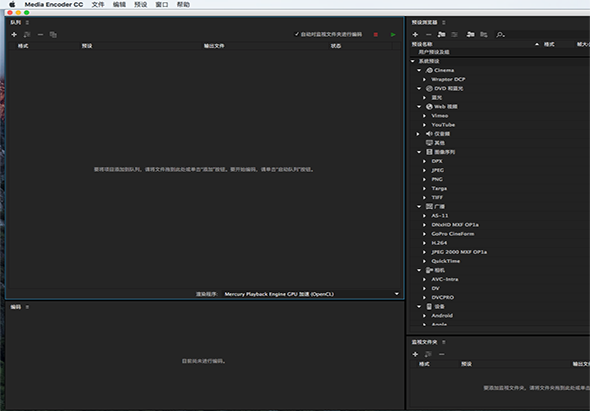Image resolution: width=590 pixels, height=411 pixels.
Task: Expand the Wraptor DCP presets
Action: point(424,79)
